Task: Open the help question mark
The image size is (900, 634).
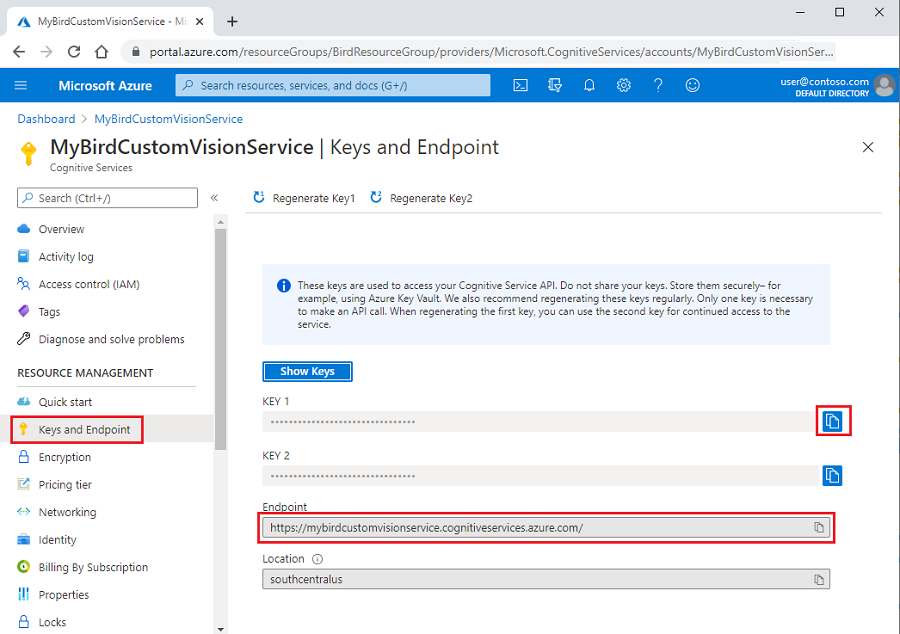Action: (x=658, y=85)
